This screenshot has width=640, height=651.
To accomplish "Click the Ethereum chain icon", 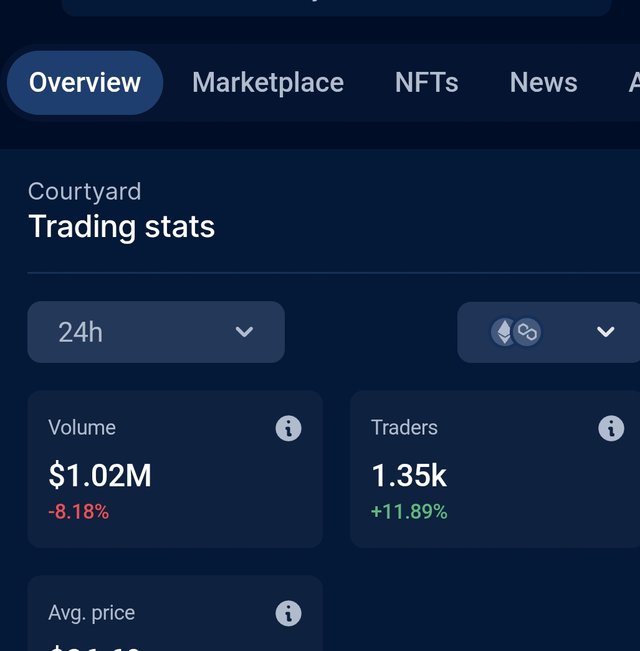I will [504, 332].
